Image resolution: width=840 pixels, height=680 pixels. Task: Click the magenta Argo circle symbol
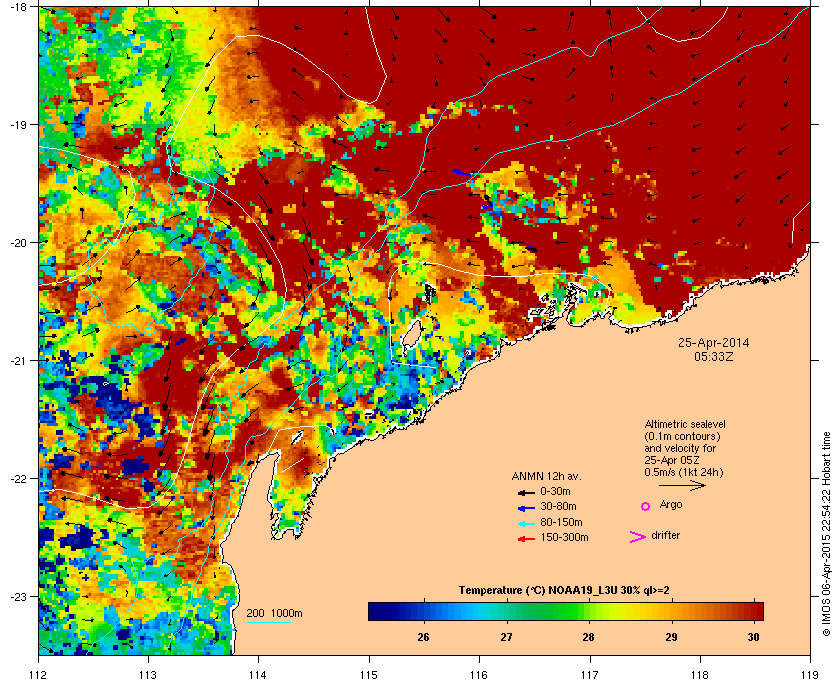click(x=646, y=506)
